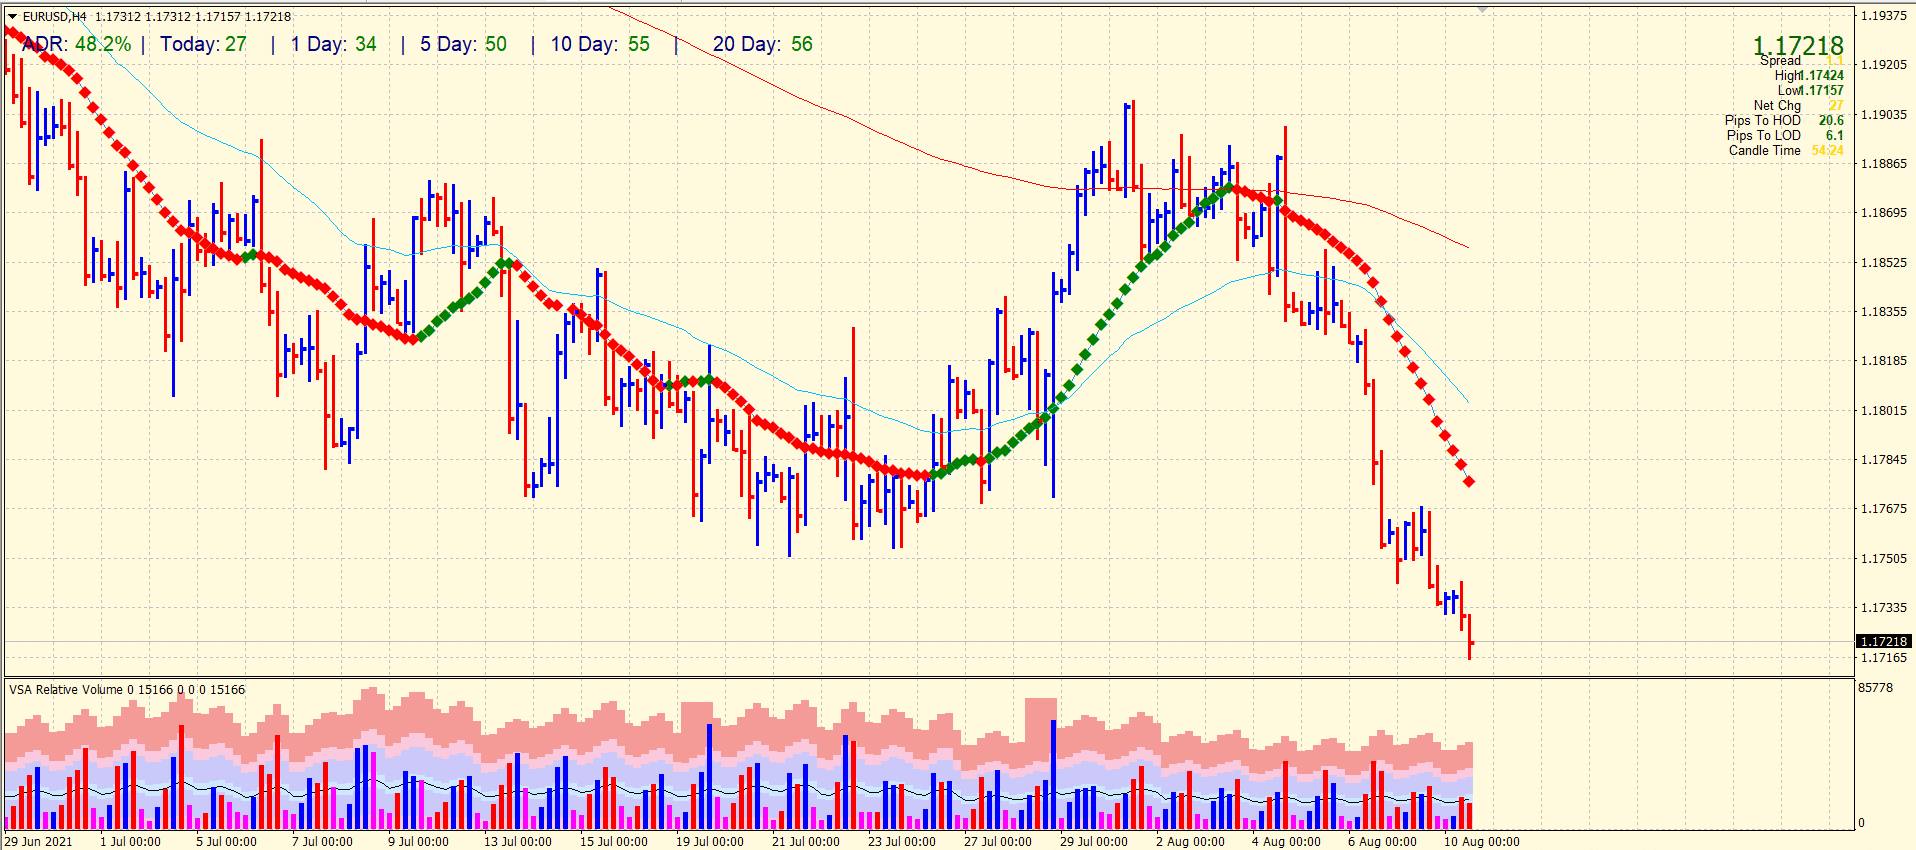Click the 20 Day: 56 range label
Image resolution: width=1916 pixels, height=850 pixels.
762,44
